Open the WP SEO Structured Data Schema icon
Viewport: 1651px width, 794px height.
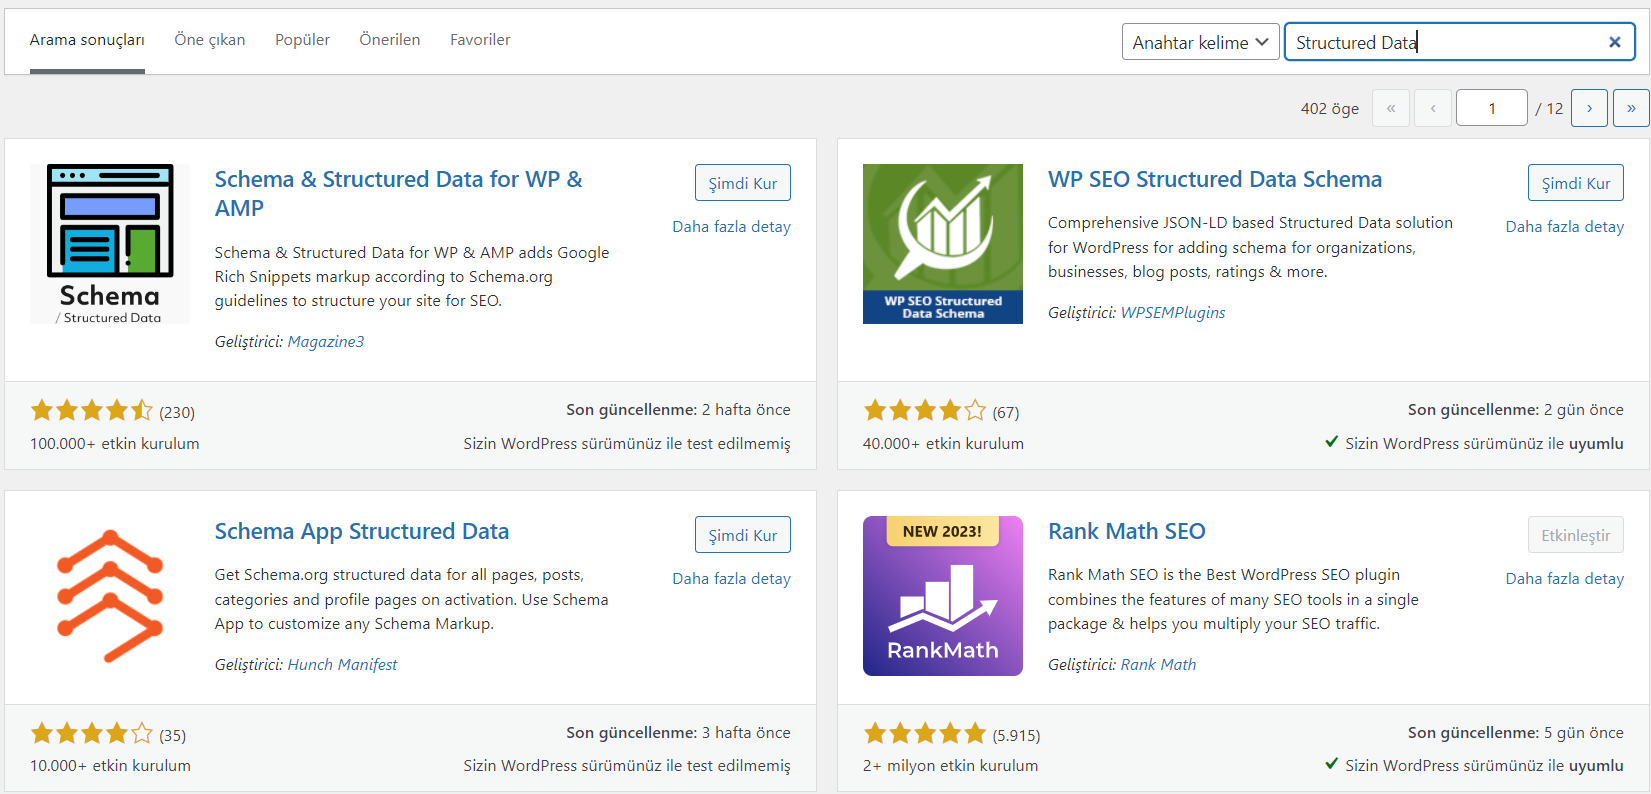943,244
